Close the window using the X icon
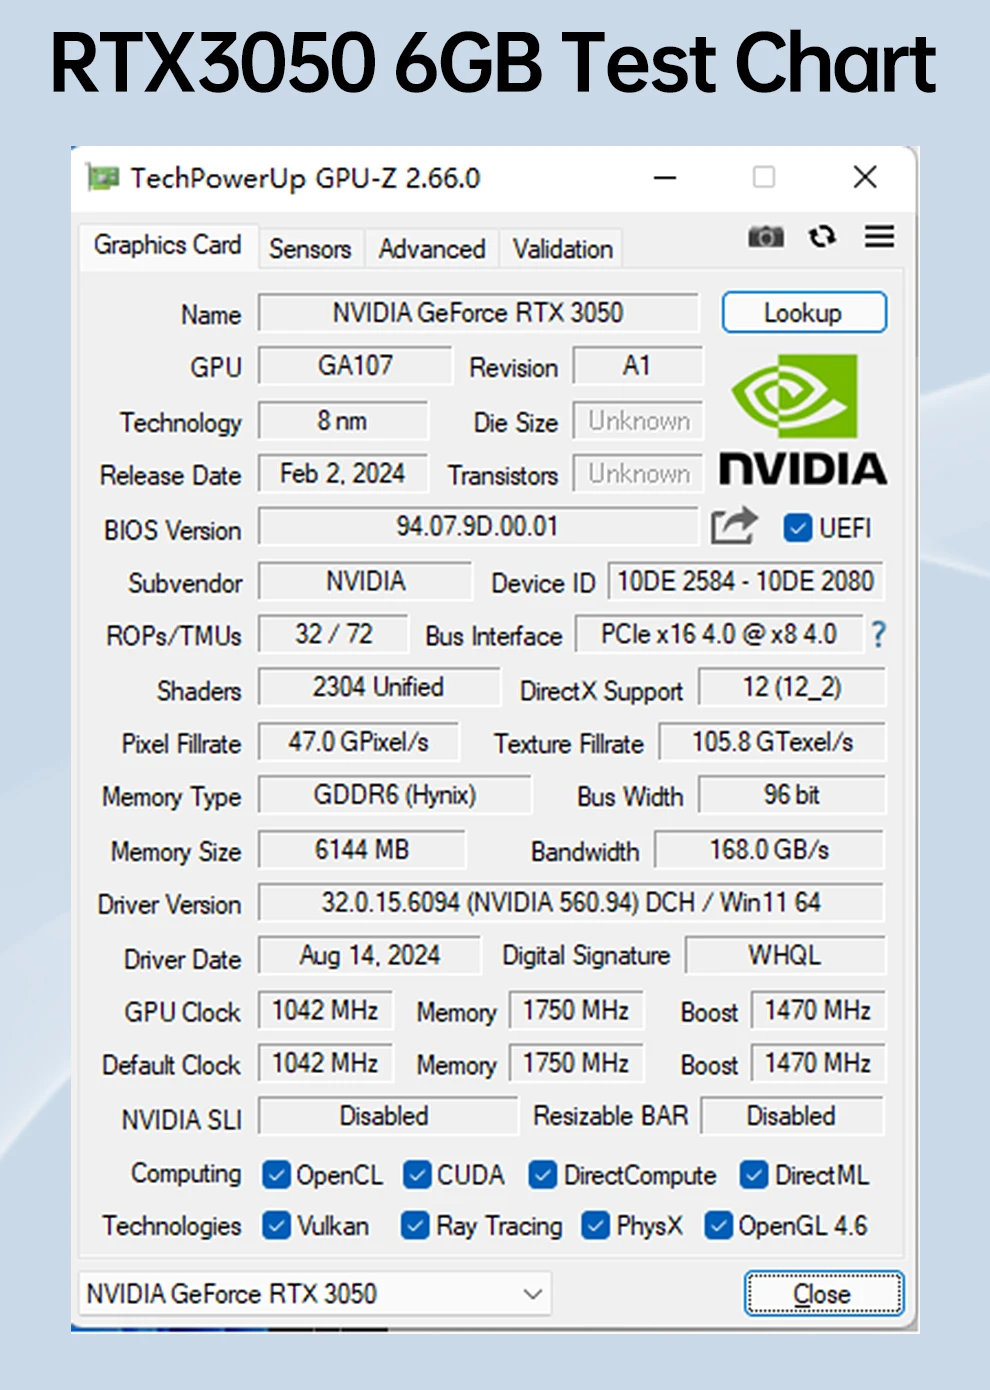The height and width of the screenshot is (1390, 990). 865,178
